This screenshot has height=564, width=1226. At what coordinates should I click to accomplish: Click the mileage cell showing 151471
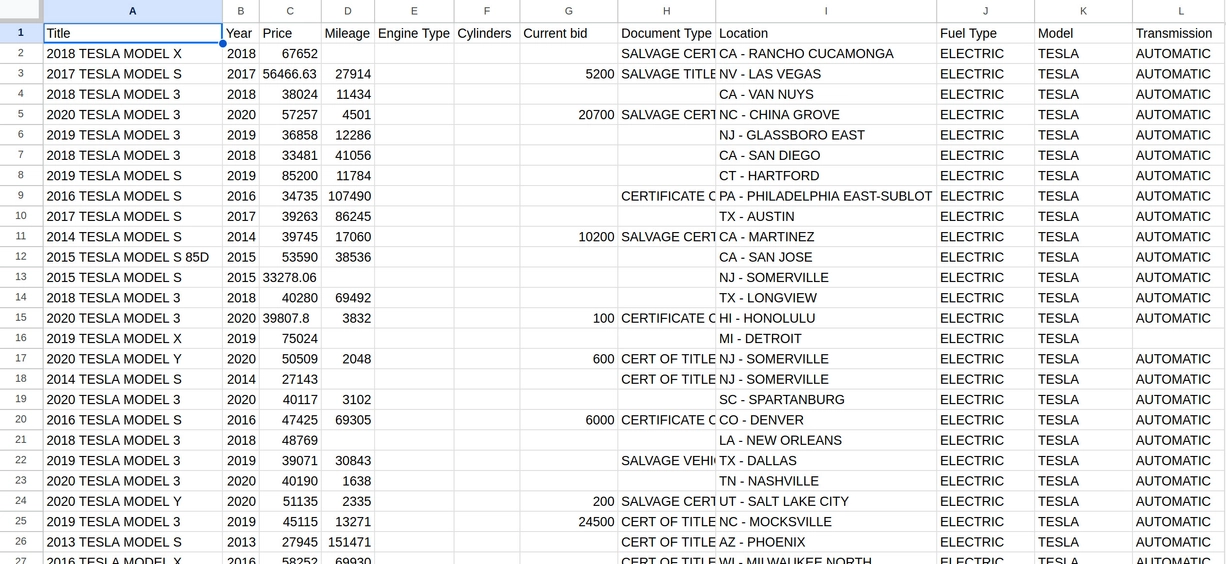pos(348,542)
